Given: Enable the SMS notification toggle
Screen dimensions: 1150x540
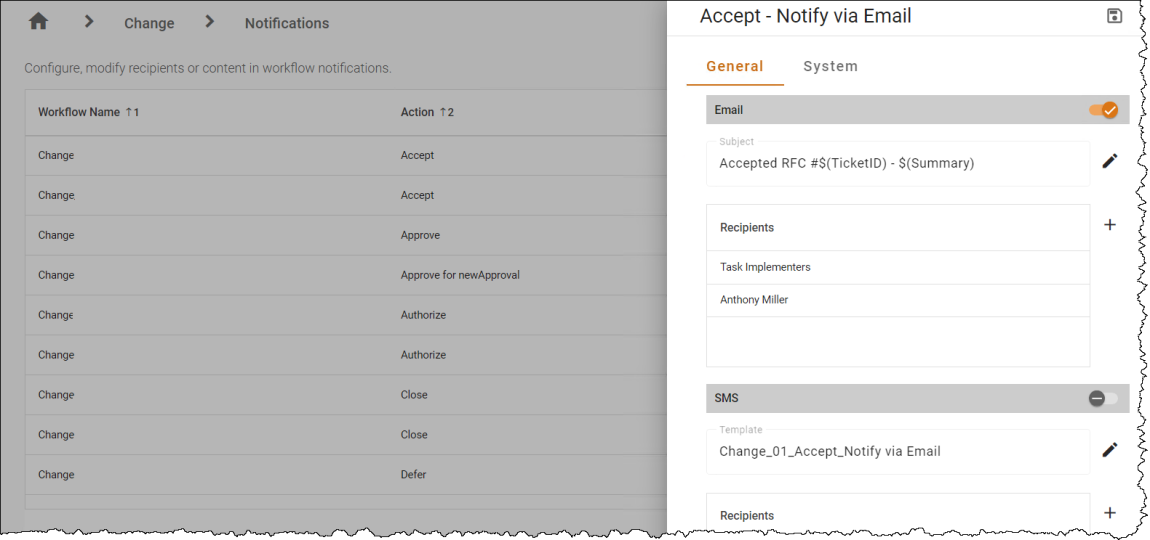Looking at the screenshot, I should [x=1103, y=398].
